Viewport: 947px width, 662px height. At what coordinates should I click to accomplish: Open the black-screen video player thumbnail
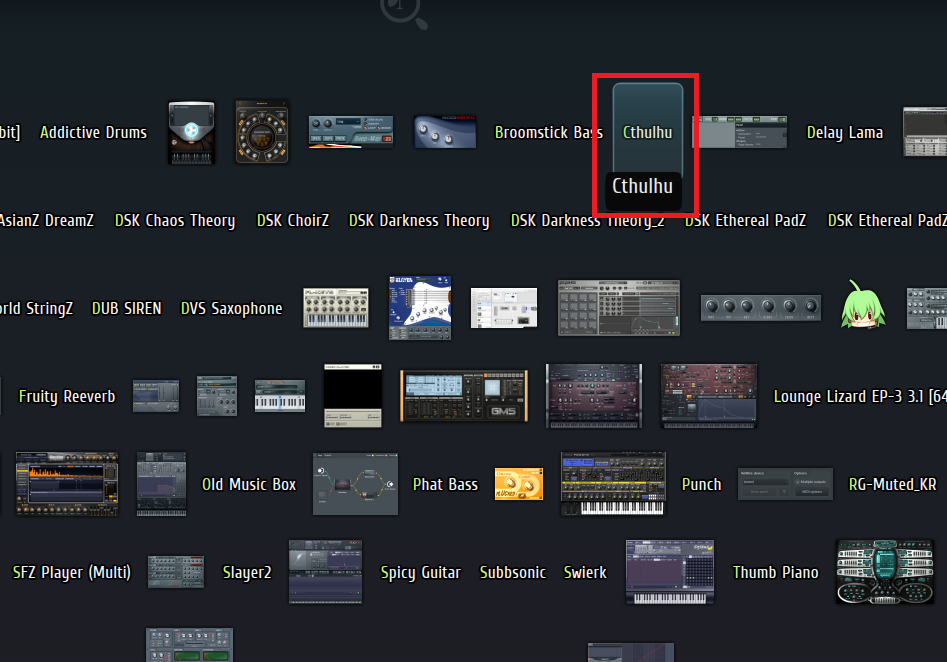coord(353,396)
